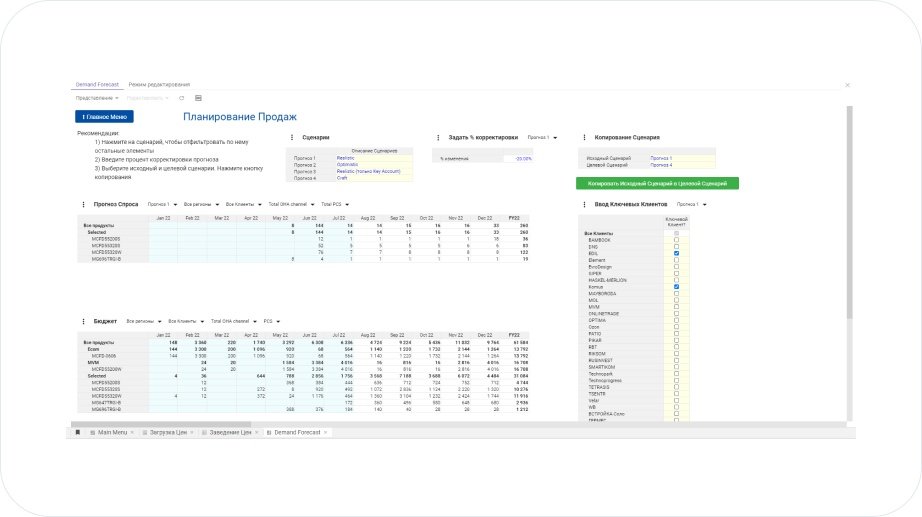Click the Главное Меню button
The image size is (922, 517).
pos(104,117)
